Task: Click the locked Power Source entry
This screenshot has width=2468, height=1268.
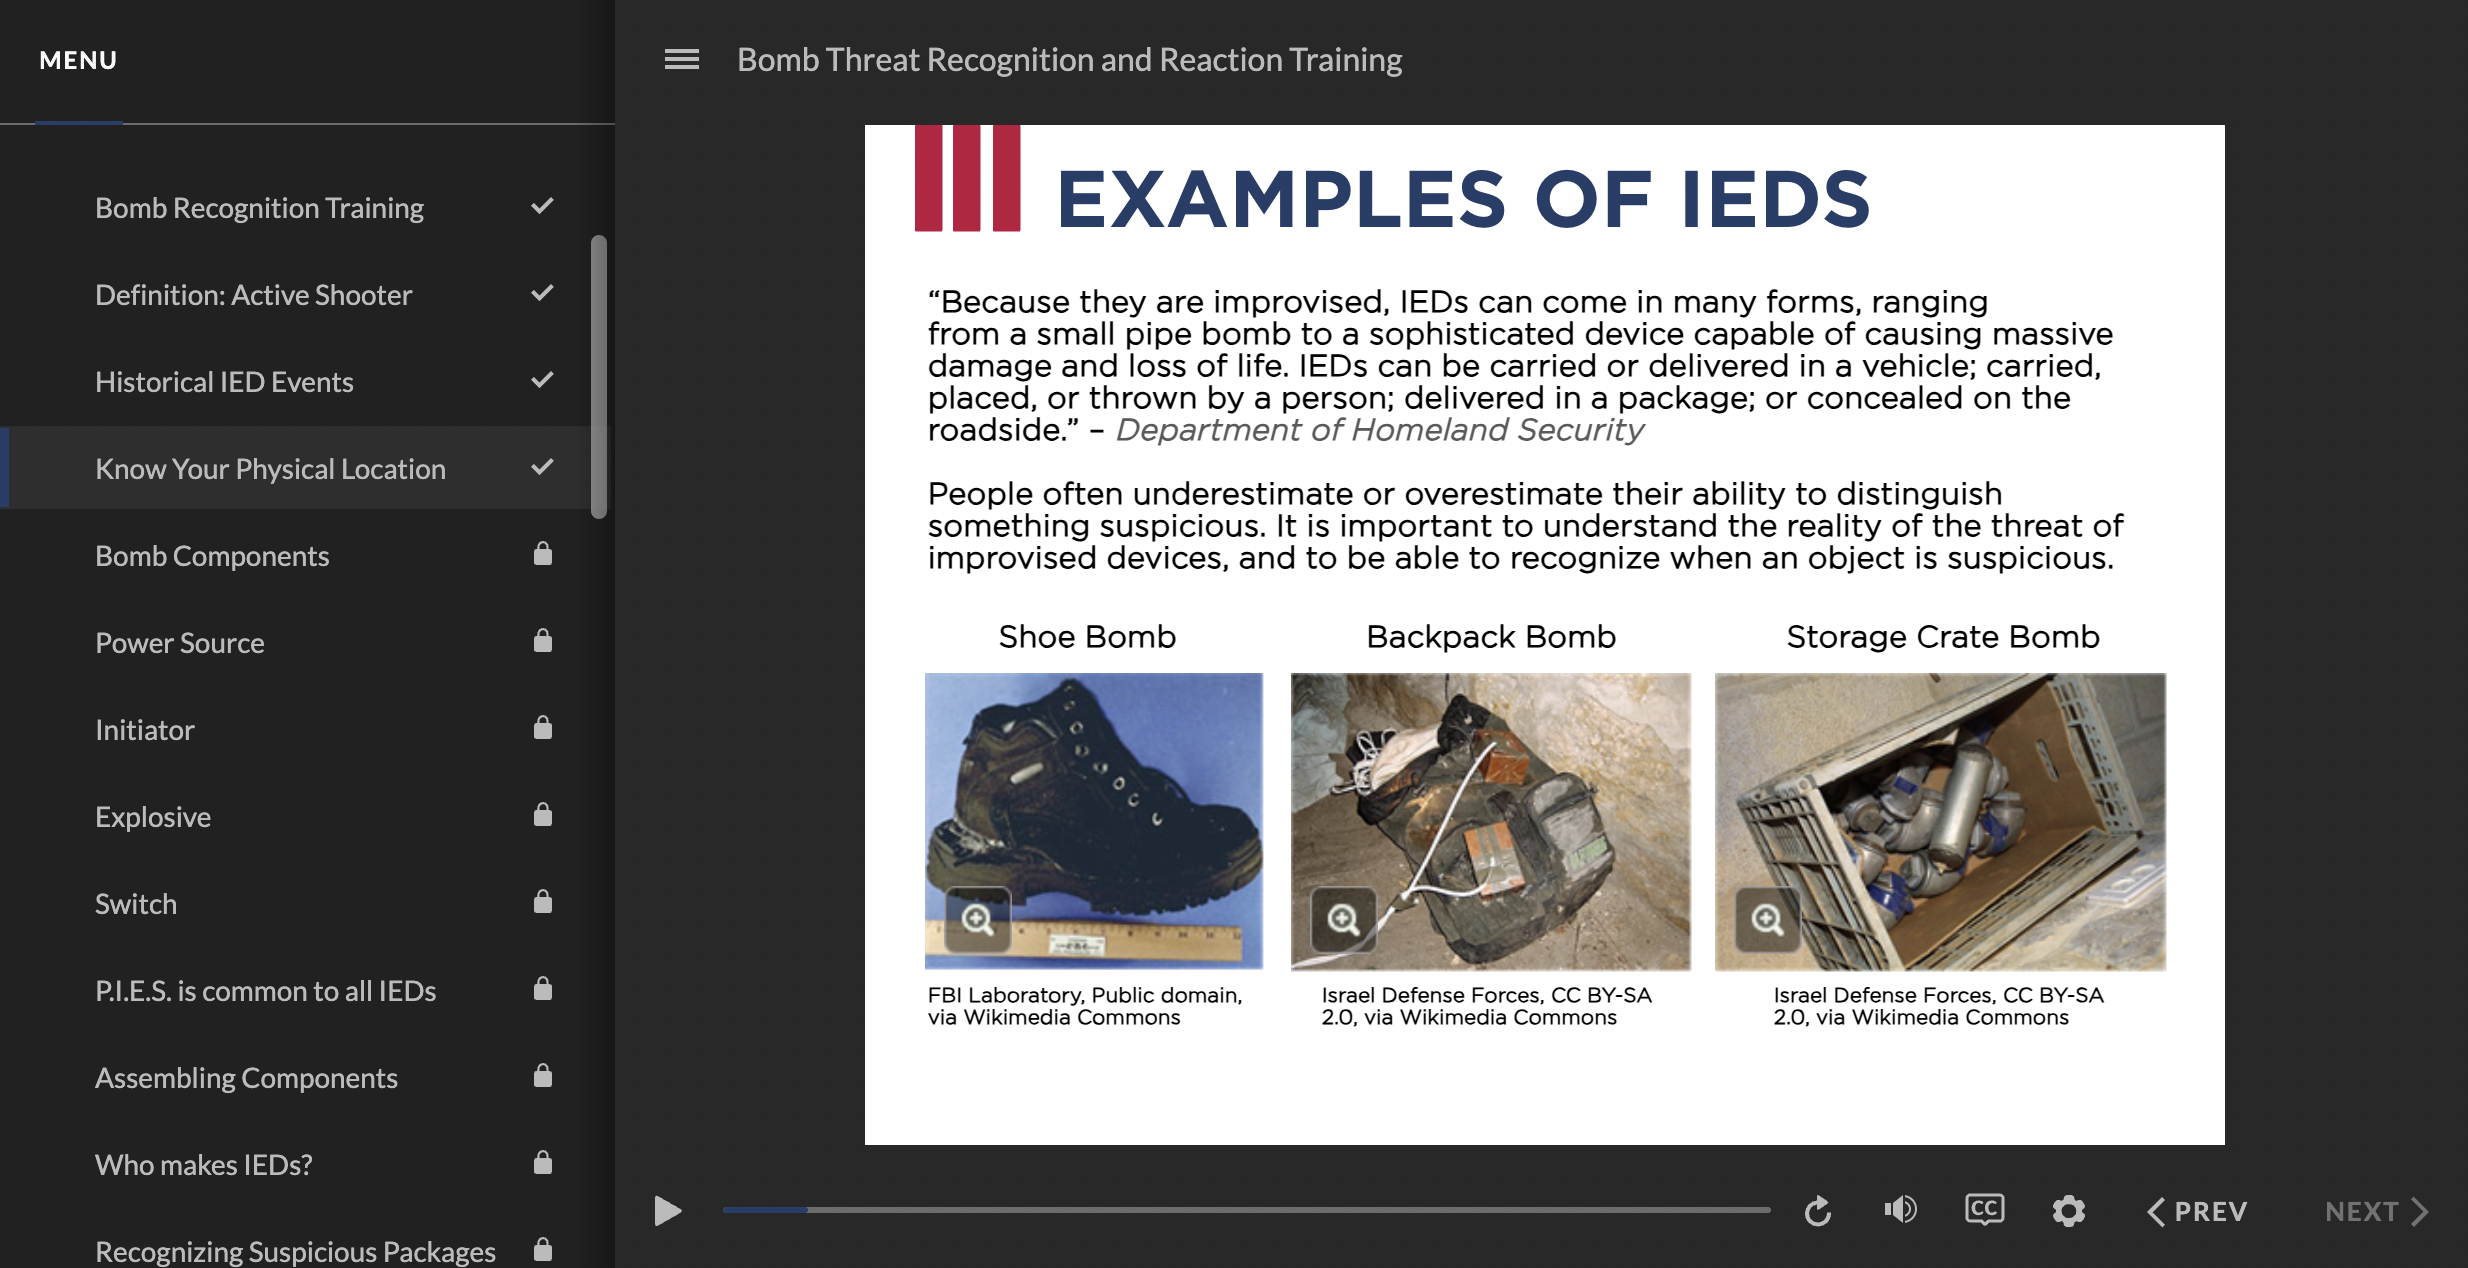Action: (x=180, y=643)
